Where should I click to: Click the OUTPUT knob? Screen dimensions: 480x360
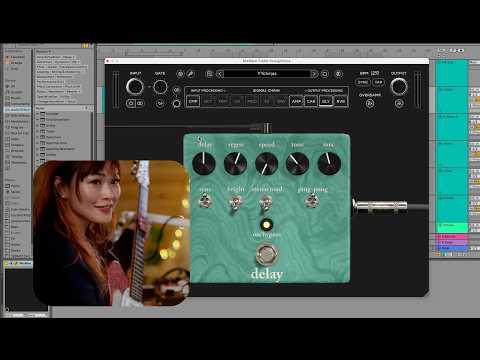click(x=399, y=86)
